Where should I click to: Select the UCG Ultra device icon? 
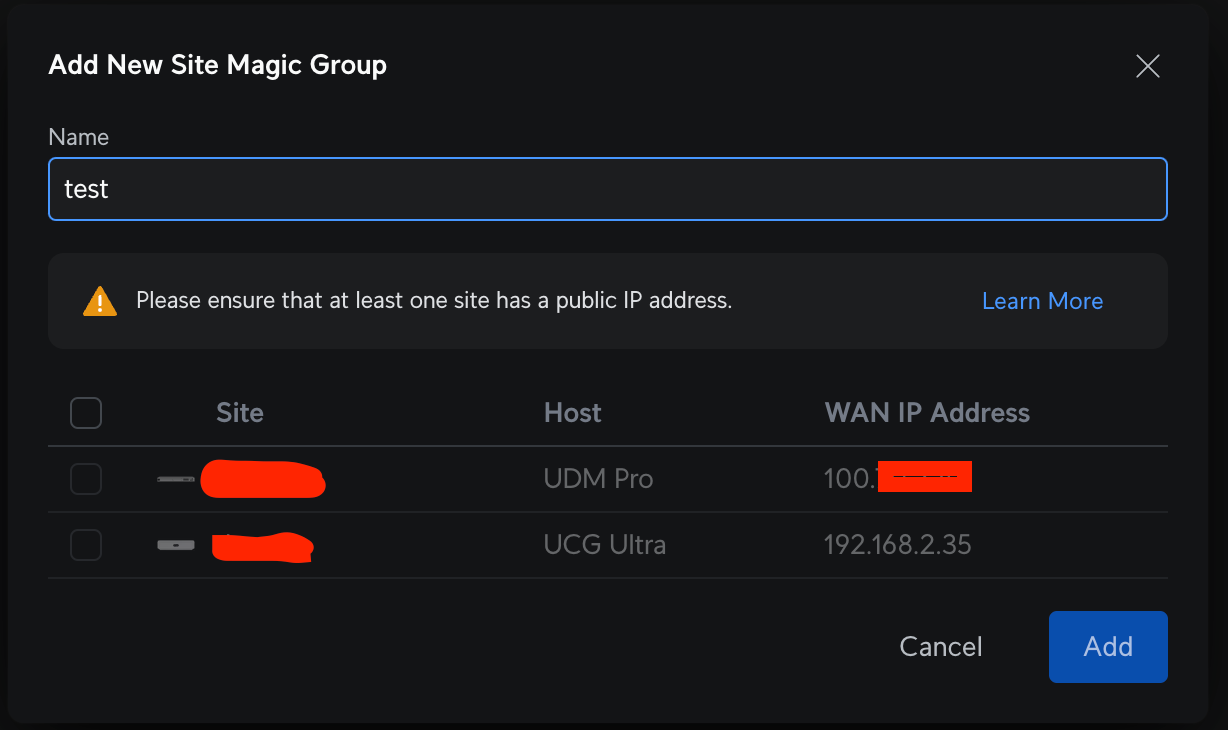[176, 545]
